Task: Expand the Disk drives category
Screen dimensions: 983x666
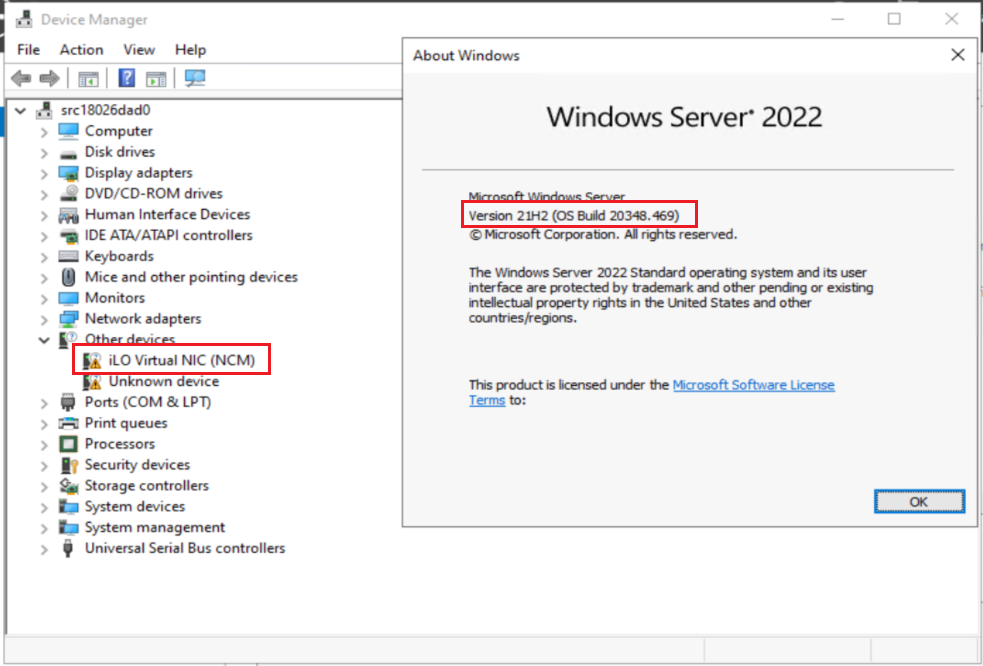Action: [x=44, y=152]
